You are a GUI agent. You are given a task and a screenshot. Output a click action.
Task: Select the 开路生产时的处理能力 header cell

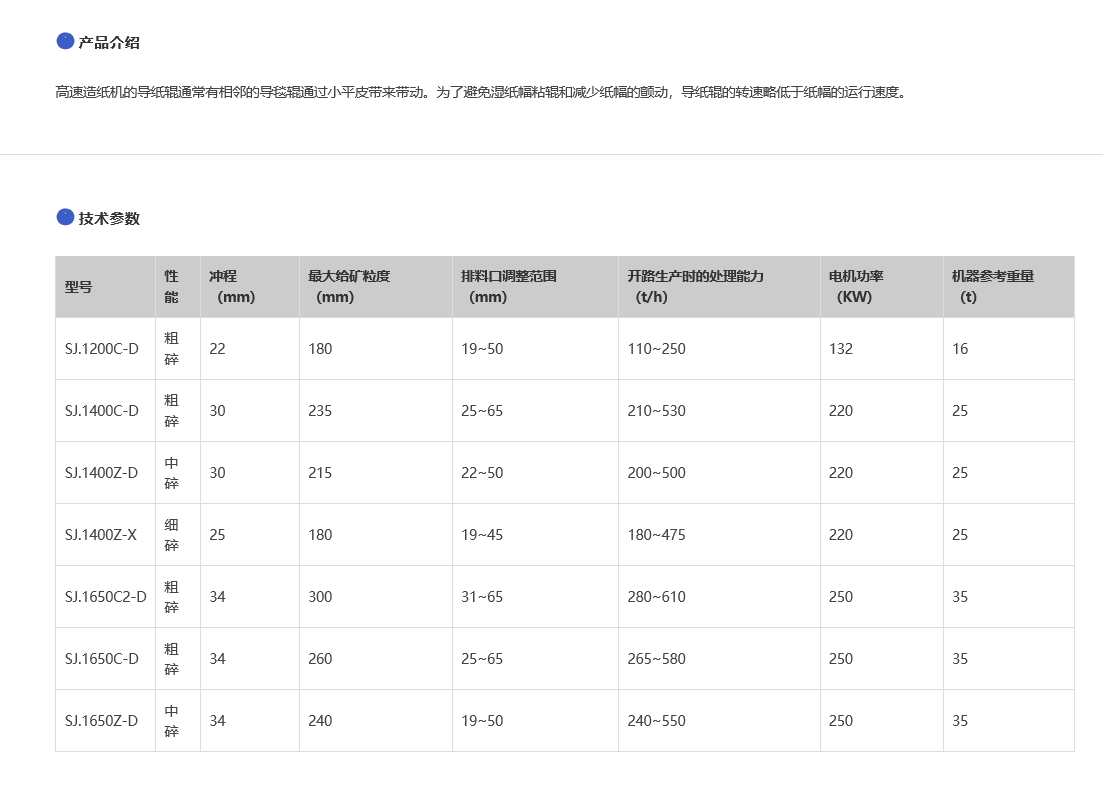coord(695,286)
